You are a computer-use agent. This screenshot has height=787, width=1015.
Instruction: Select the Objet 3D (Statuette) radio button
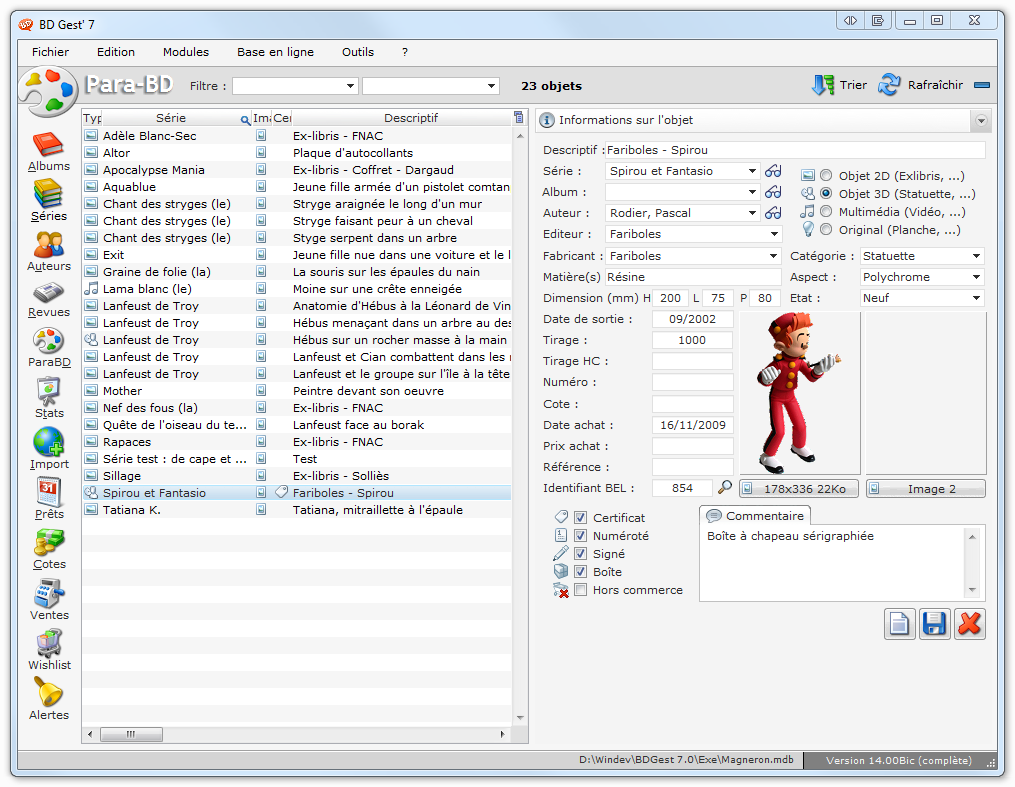826,193
